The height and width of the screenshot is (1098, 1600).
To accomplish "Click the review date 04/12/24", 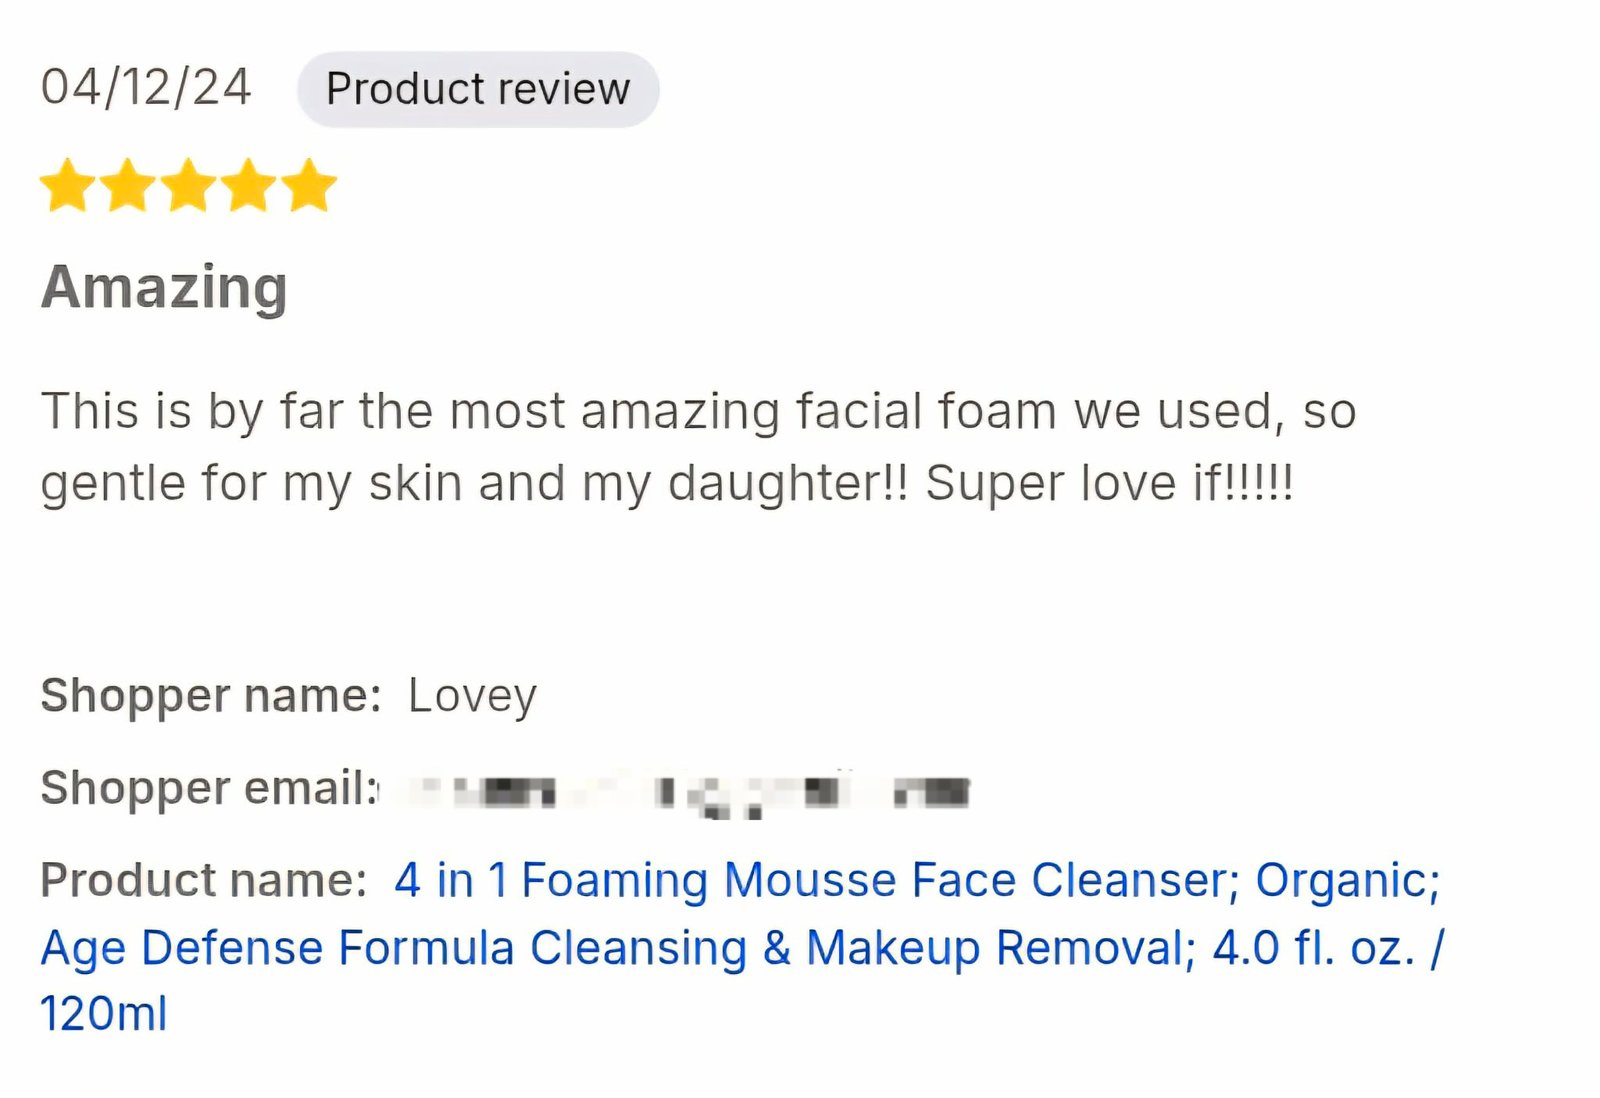I will point(146,87).
